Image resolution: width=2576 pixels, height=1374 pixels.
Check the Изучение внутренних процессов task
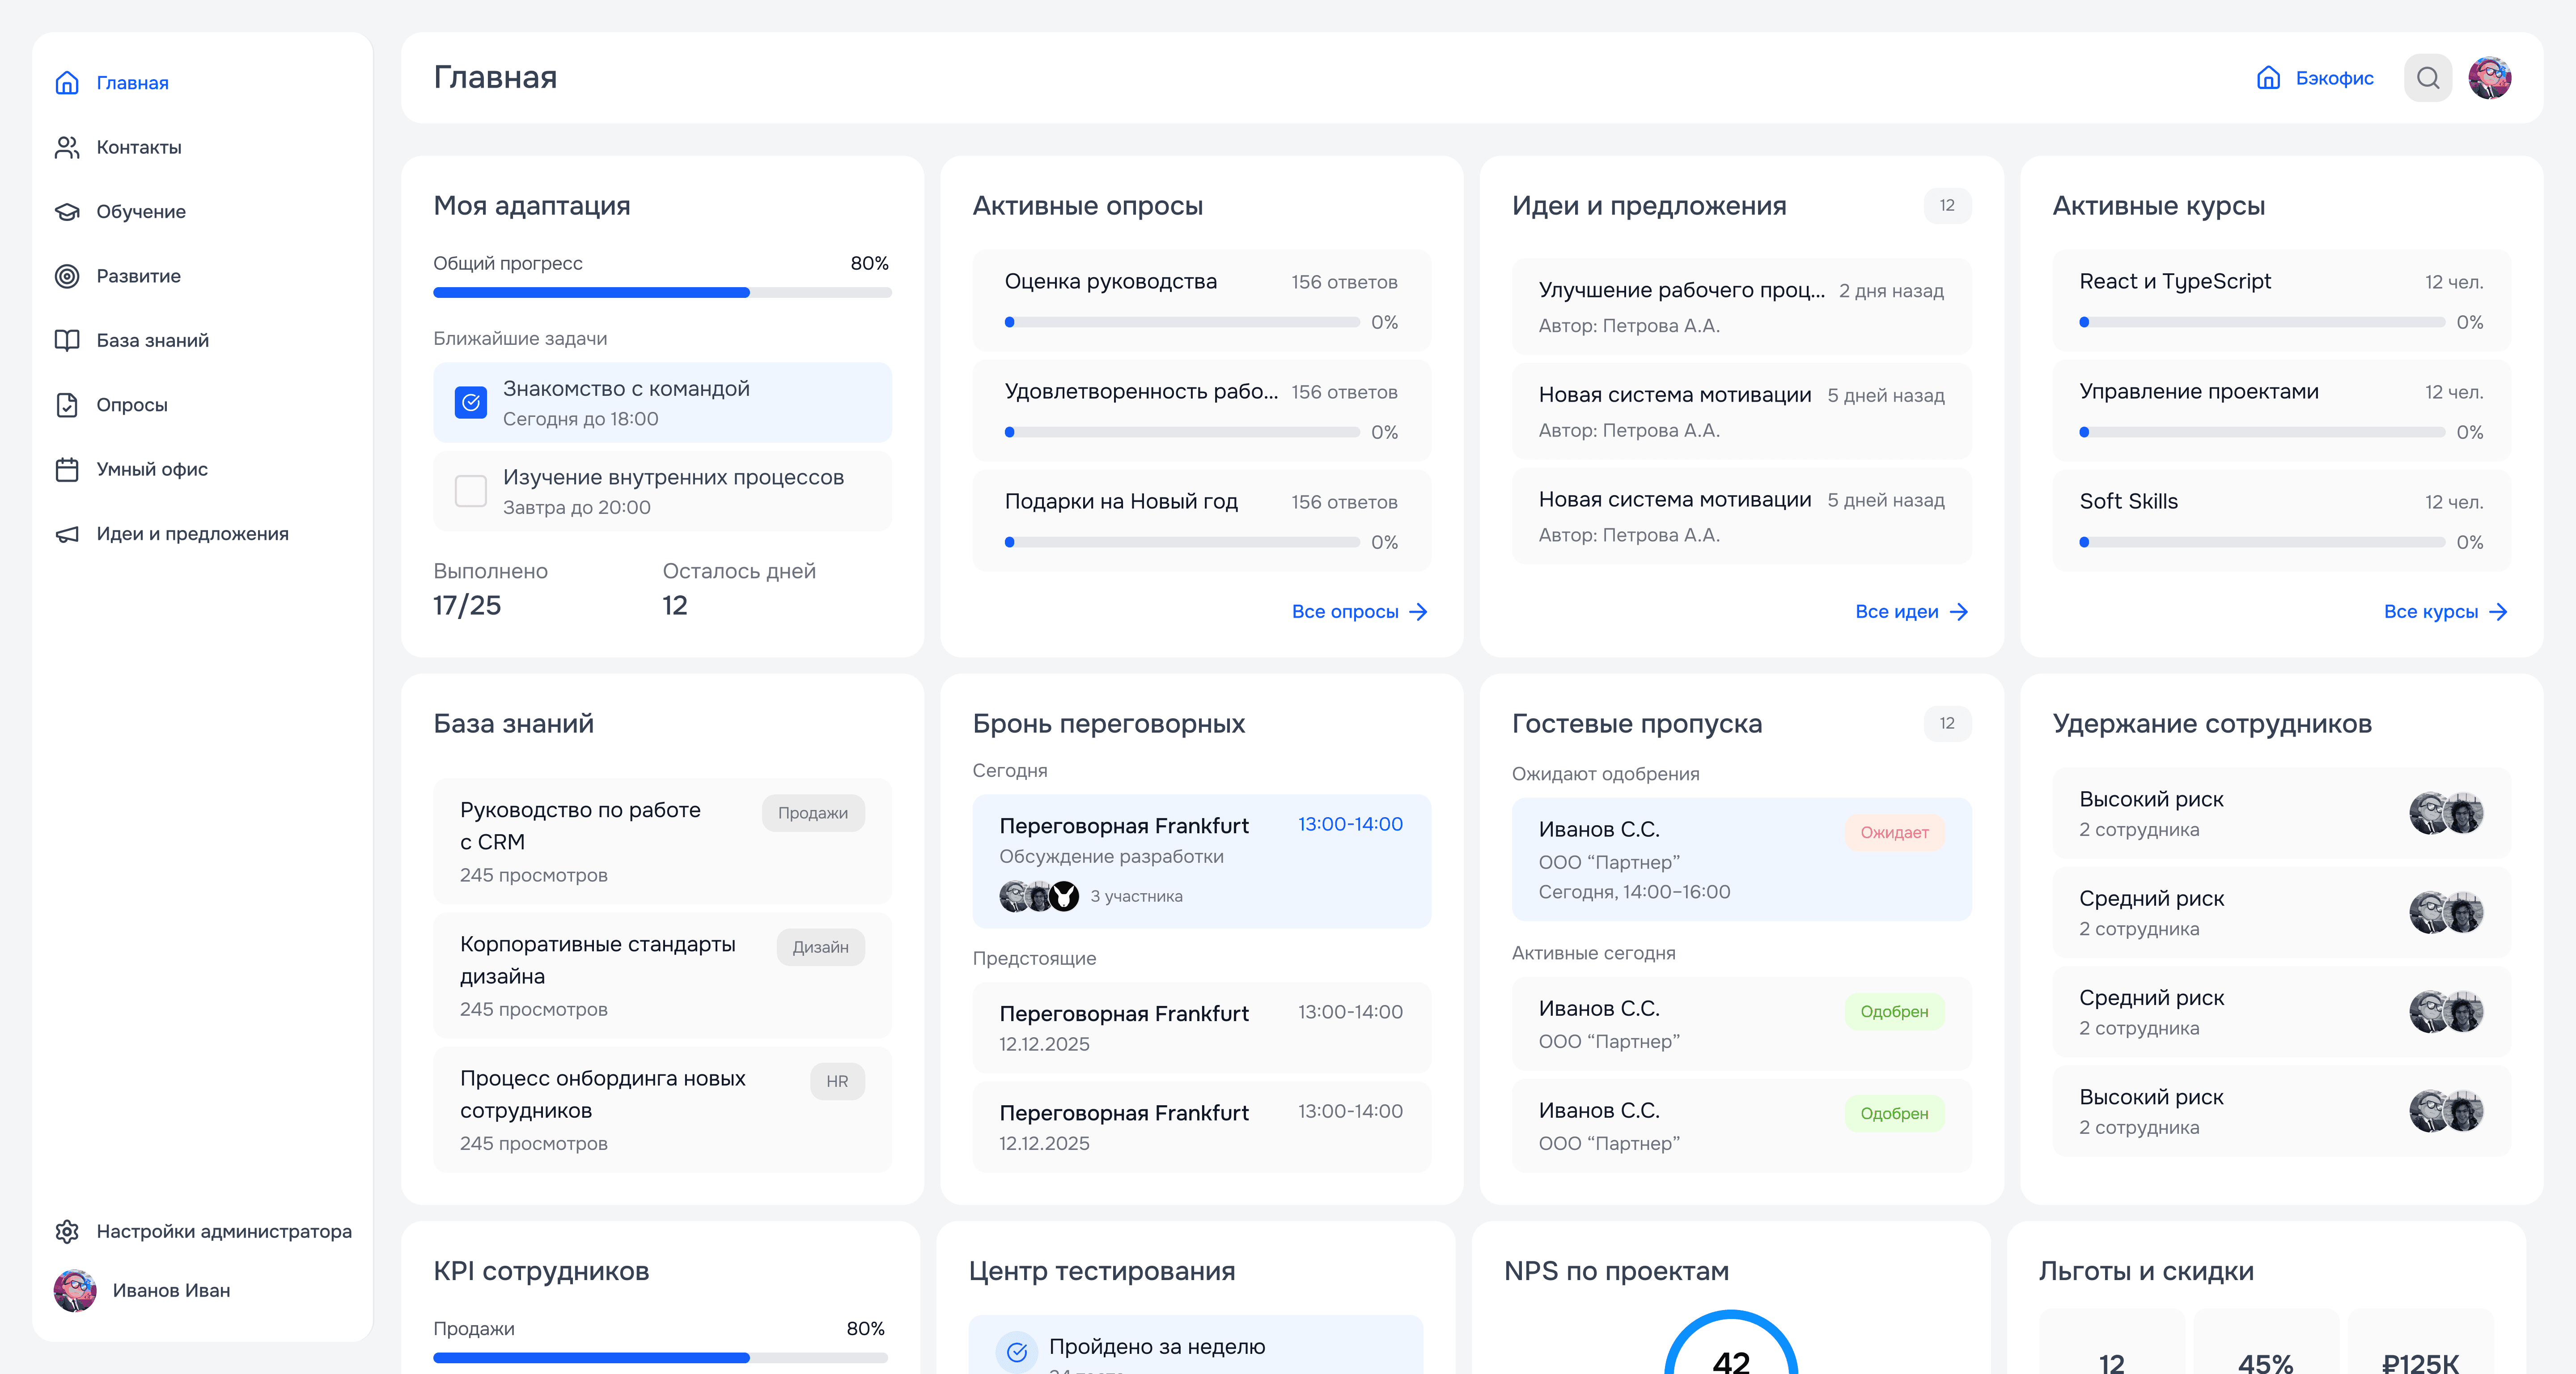(x=471, y=491)
